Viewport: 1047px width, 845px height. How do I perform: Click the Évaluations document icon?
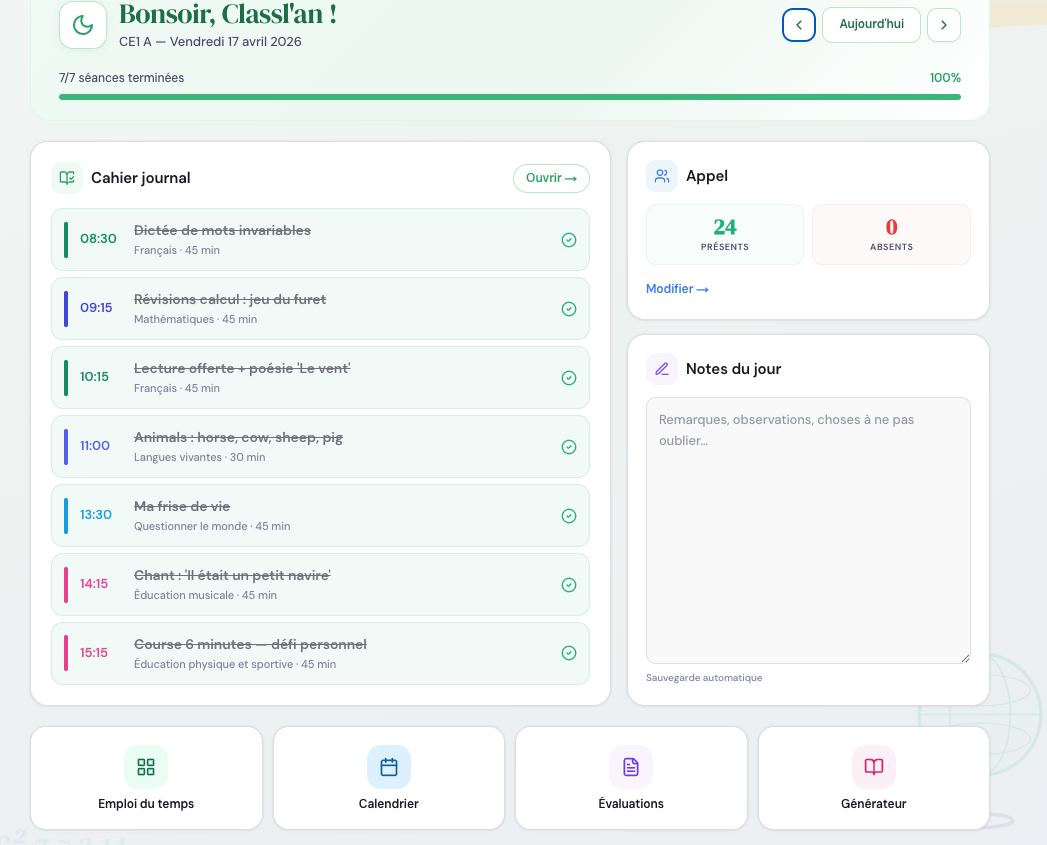631,767
